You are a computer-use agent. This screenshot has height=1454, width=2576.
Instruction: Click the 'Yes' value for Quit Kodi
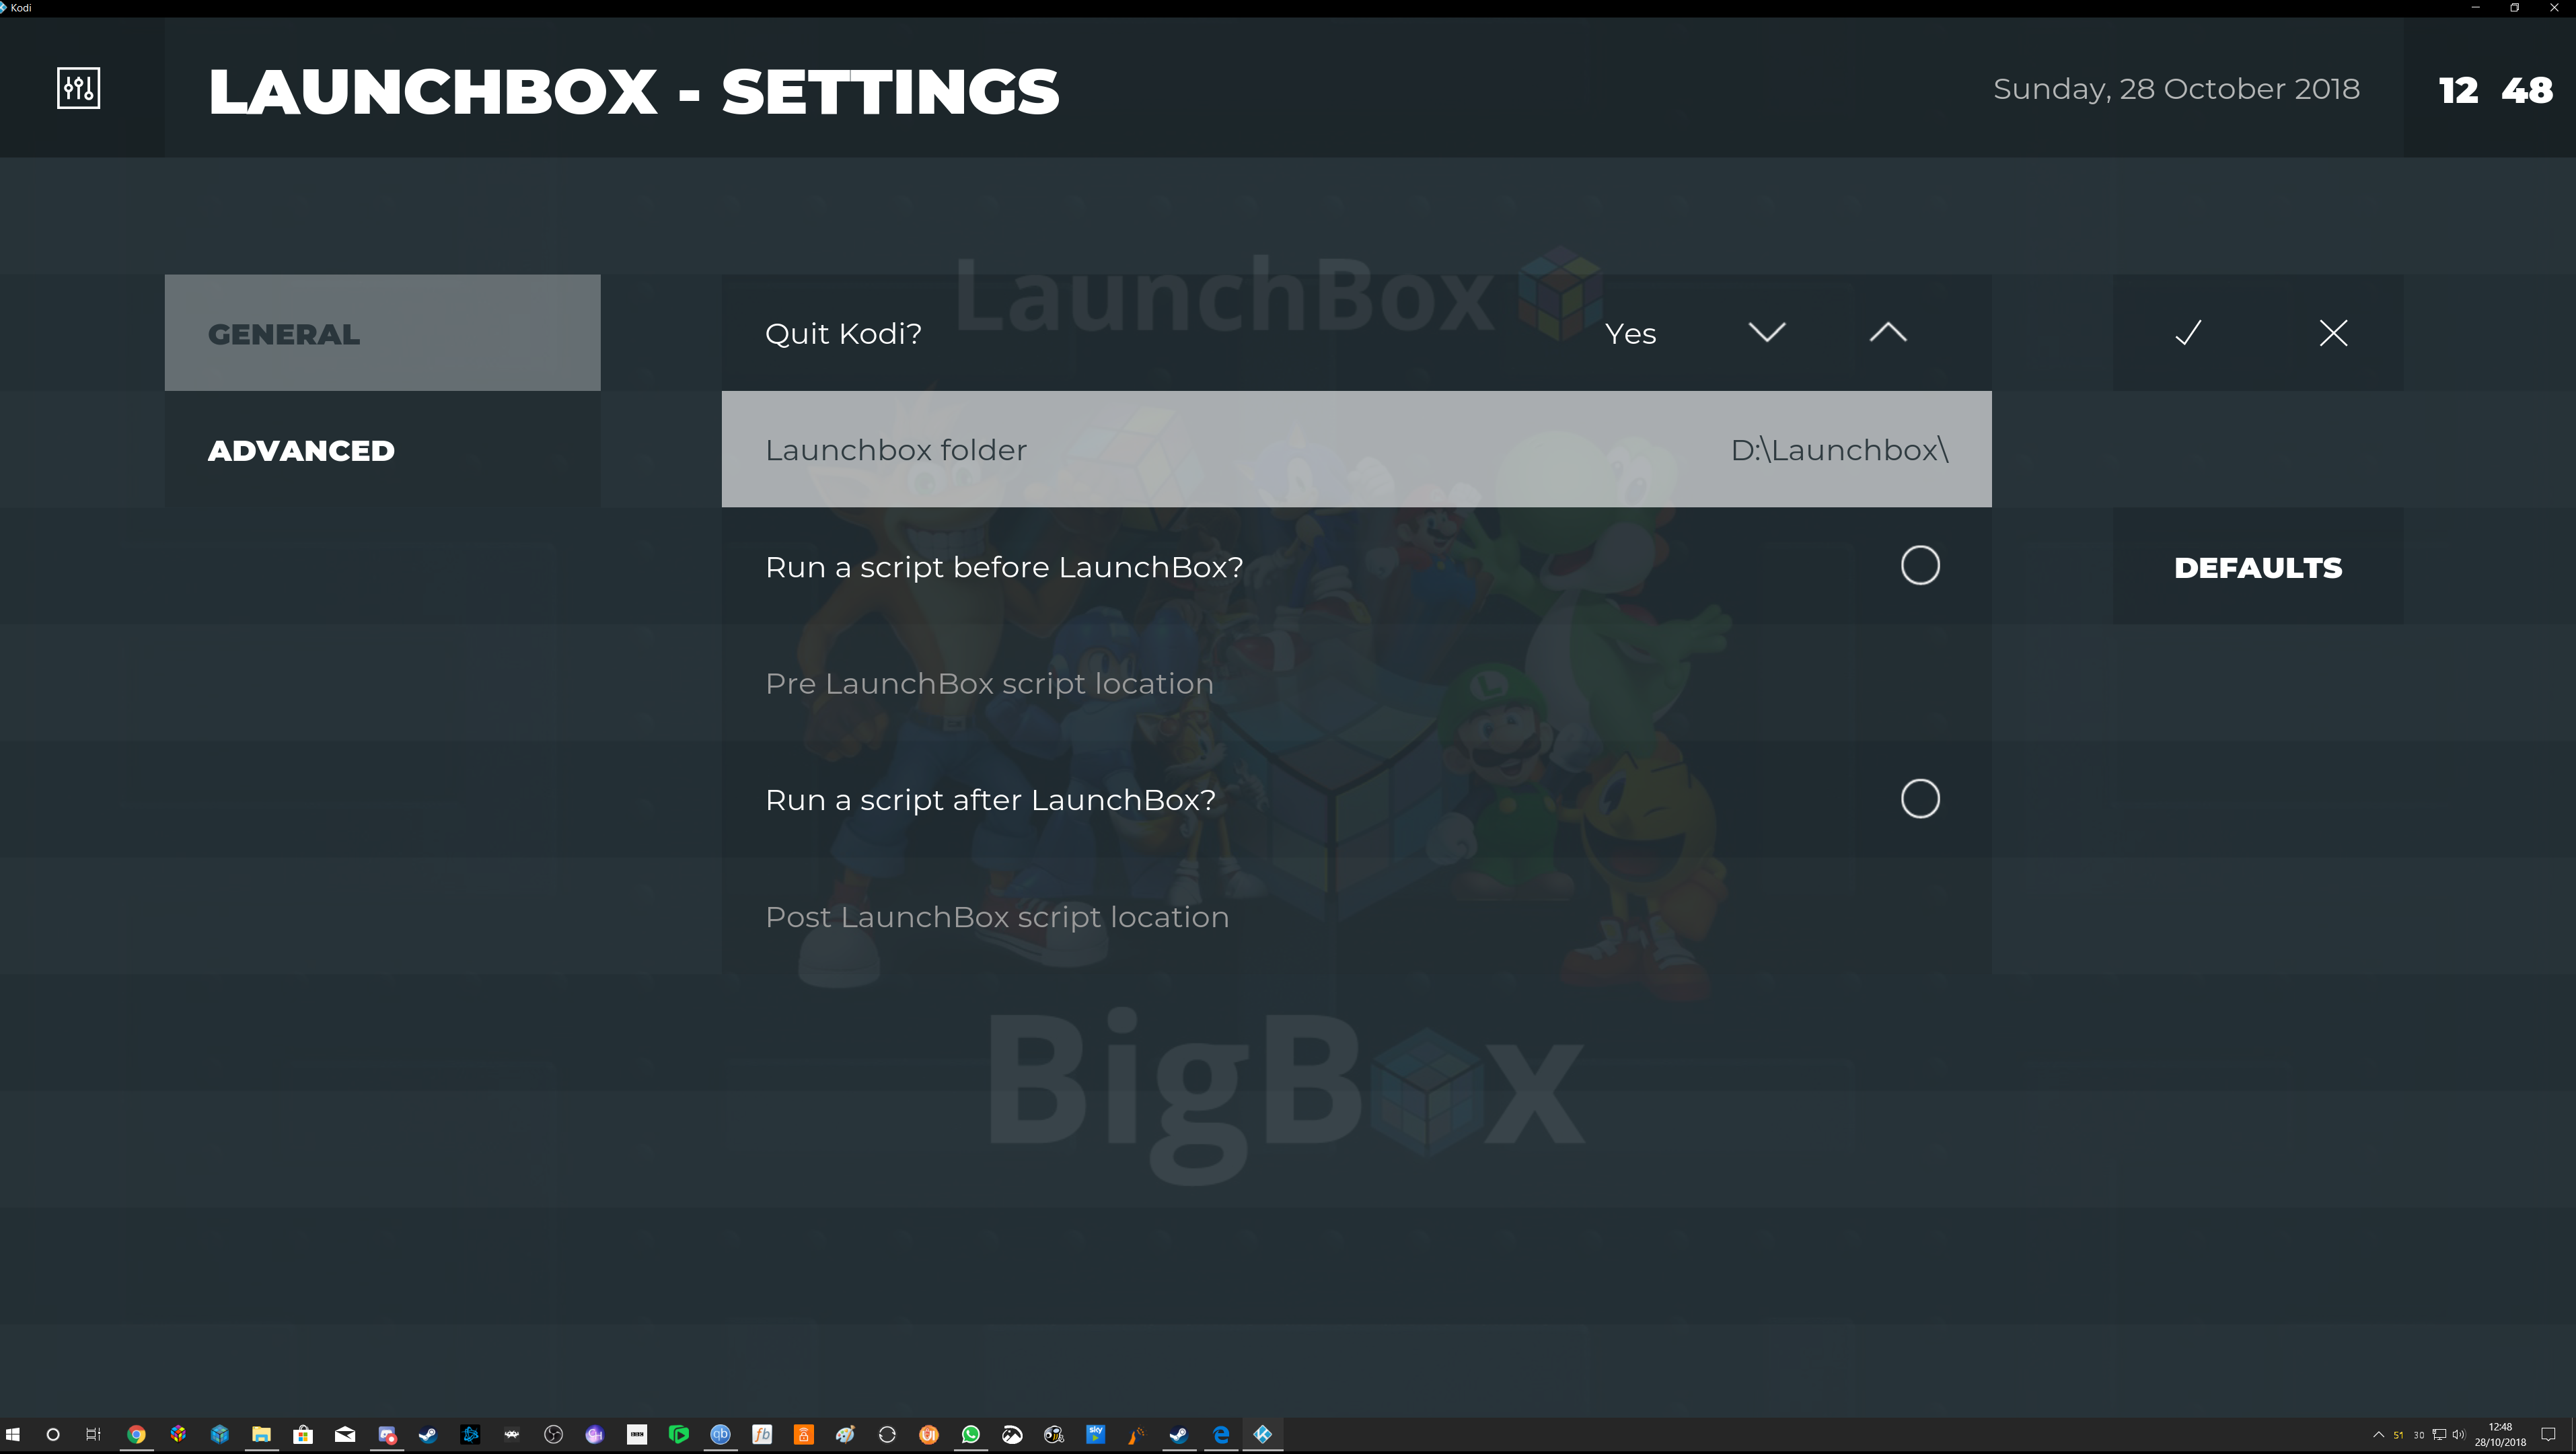pos(1630,334)
